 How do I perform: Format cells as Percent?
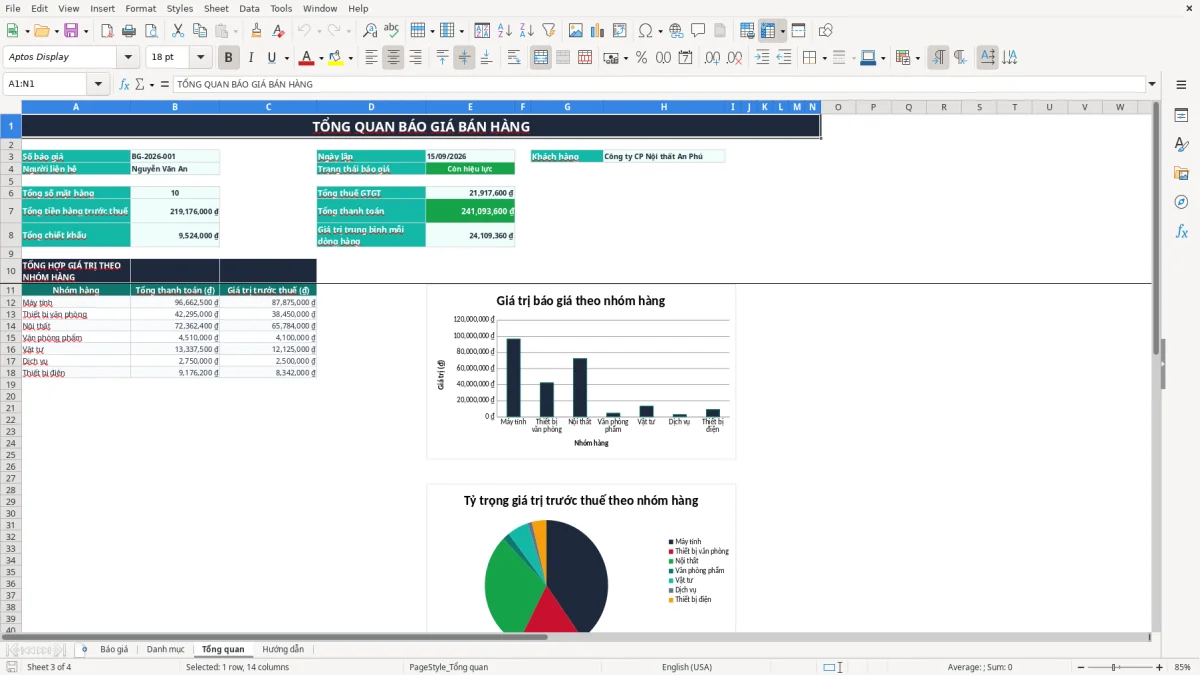pyautogui.click(x=642, y=57)
